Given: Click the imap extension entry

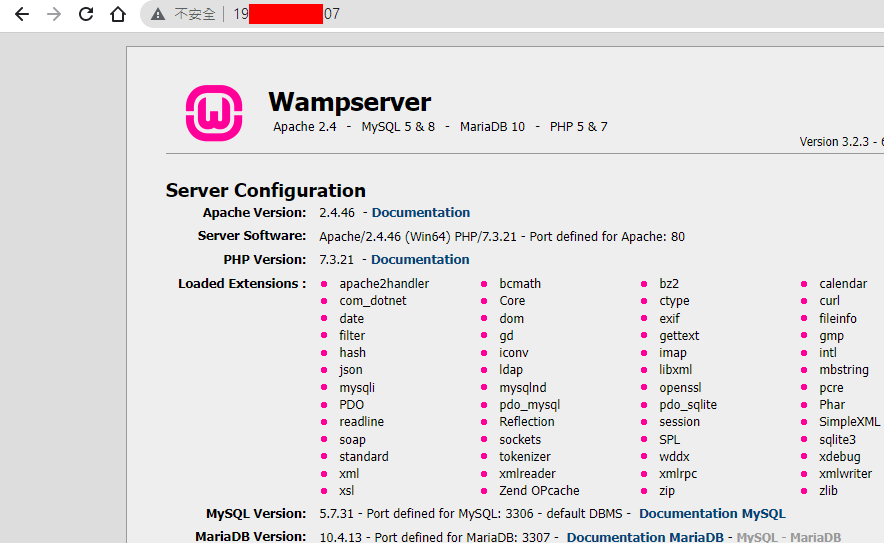Looking at the screenshot, I should pos(673,352).
